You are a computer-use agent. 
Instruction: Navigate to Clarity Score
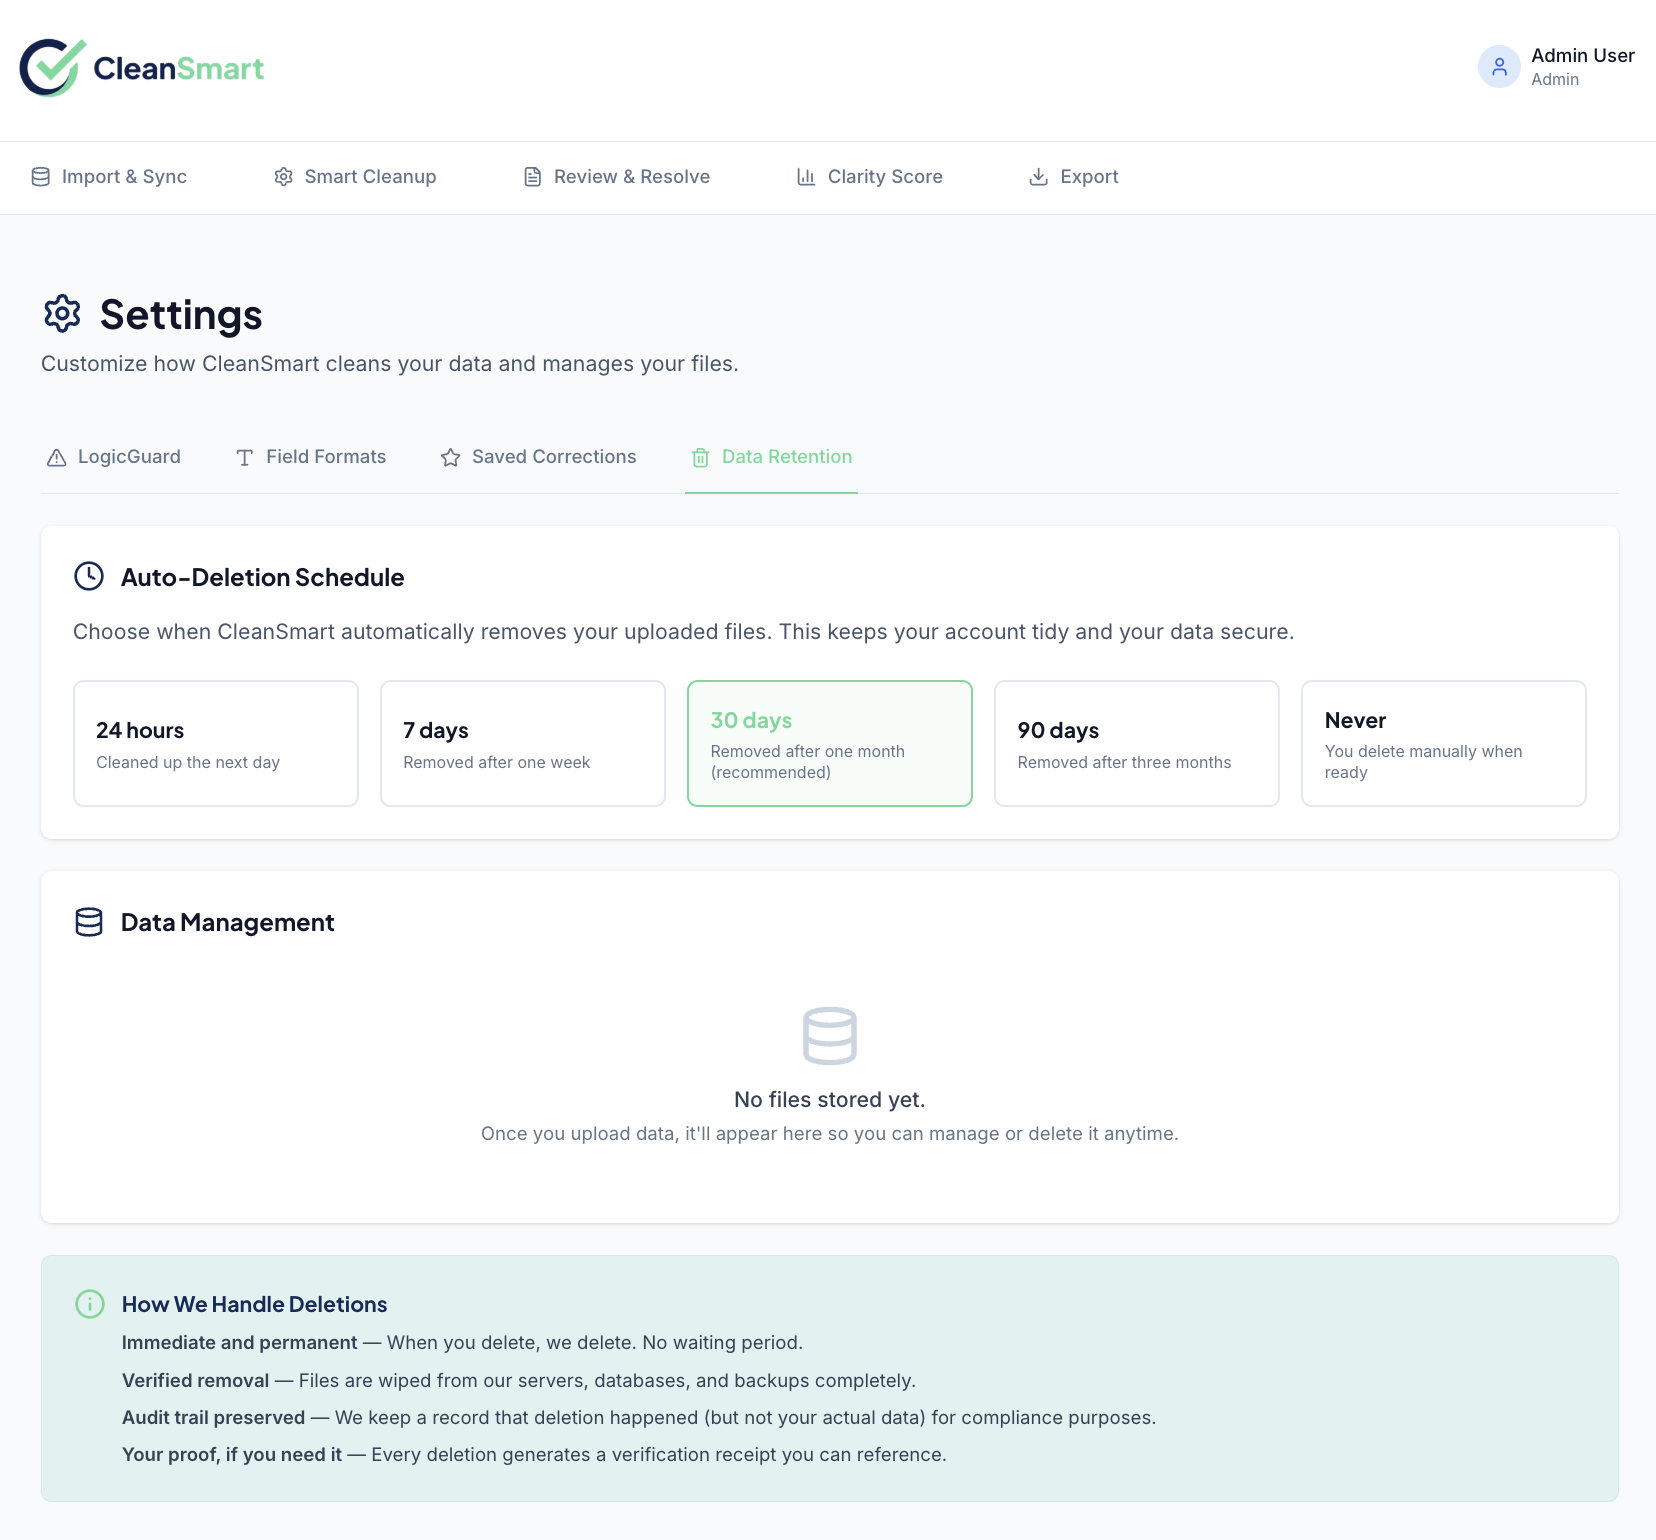[x=869, y=177]
